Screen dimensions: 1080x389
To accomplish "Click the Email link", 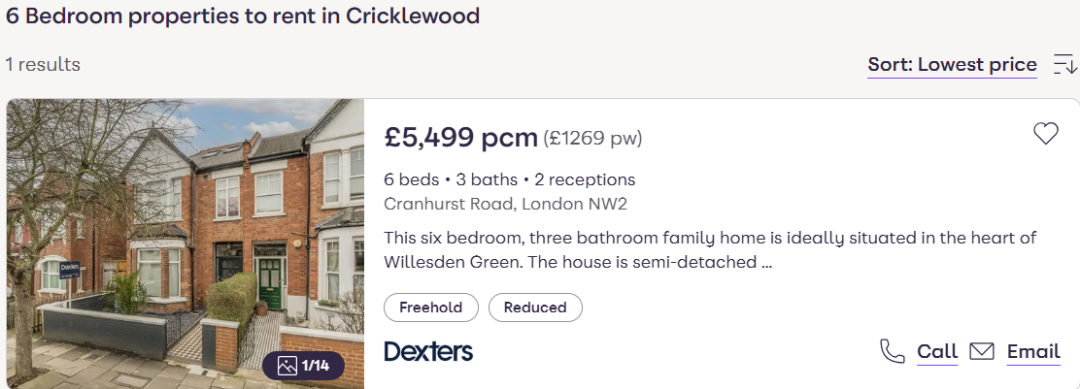I will (1033, 352).
